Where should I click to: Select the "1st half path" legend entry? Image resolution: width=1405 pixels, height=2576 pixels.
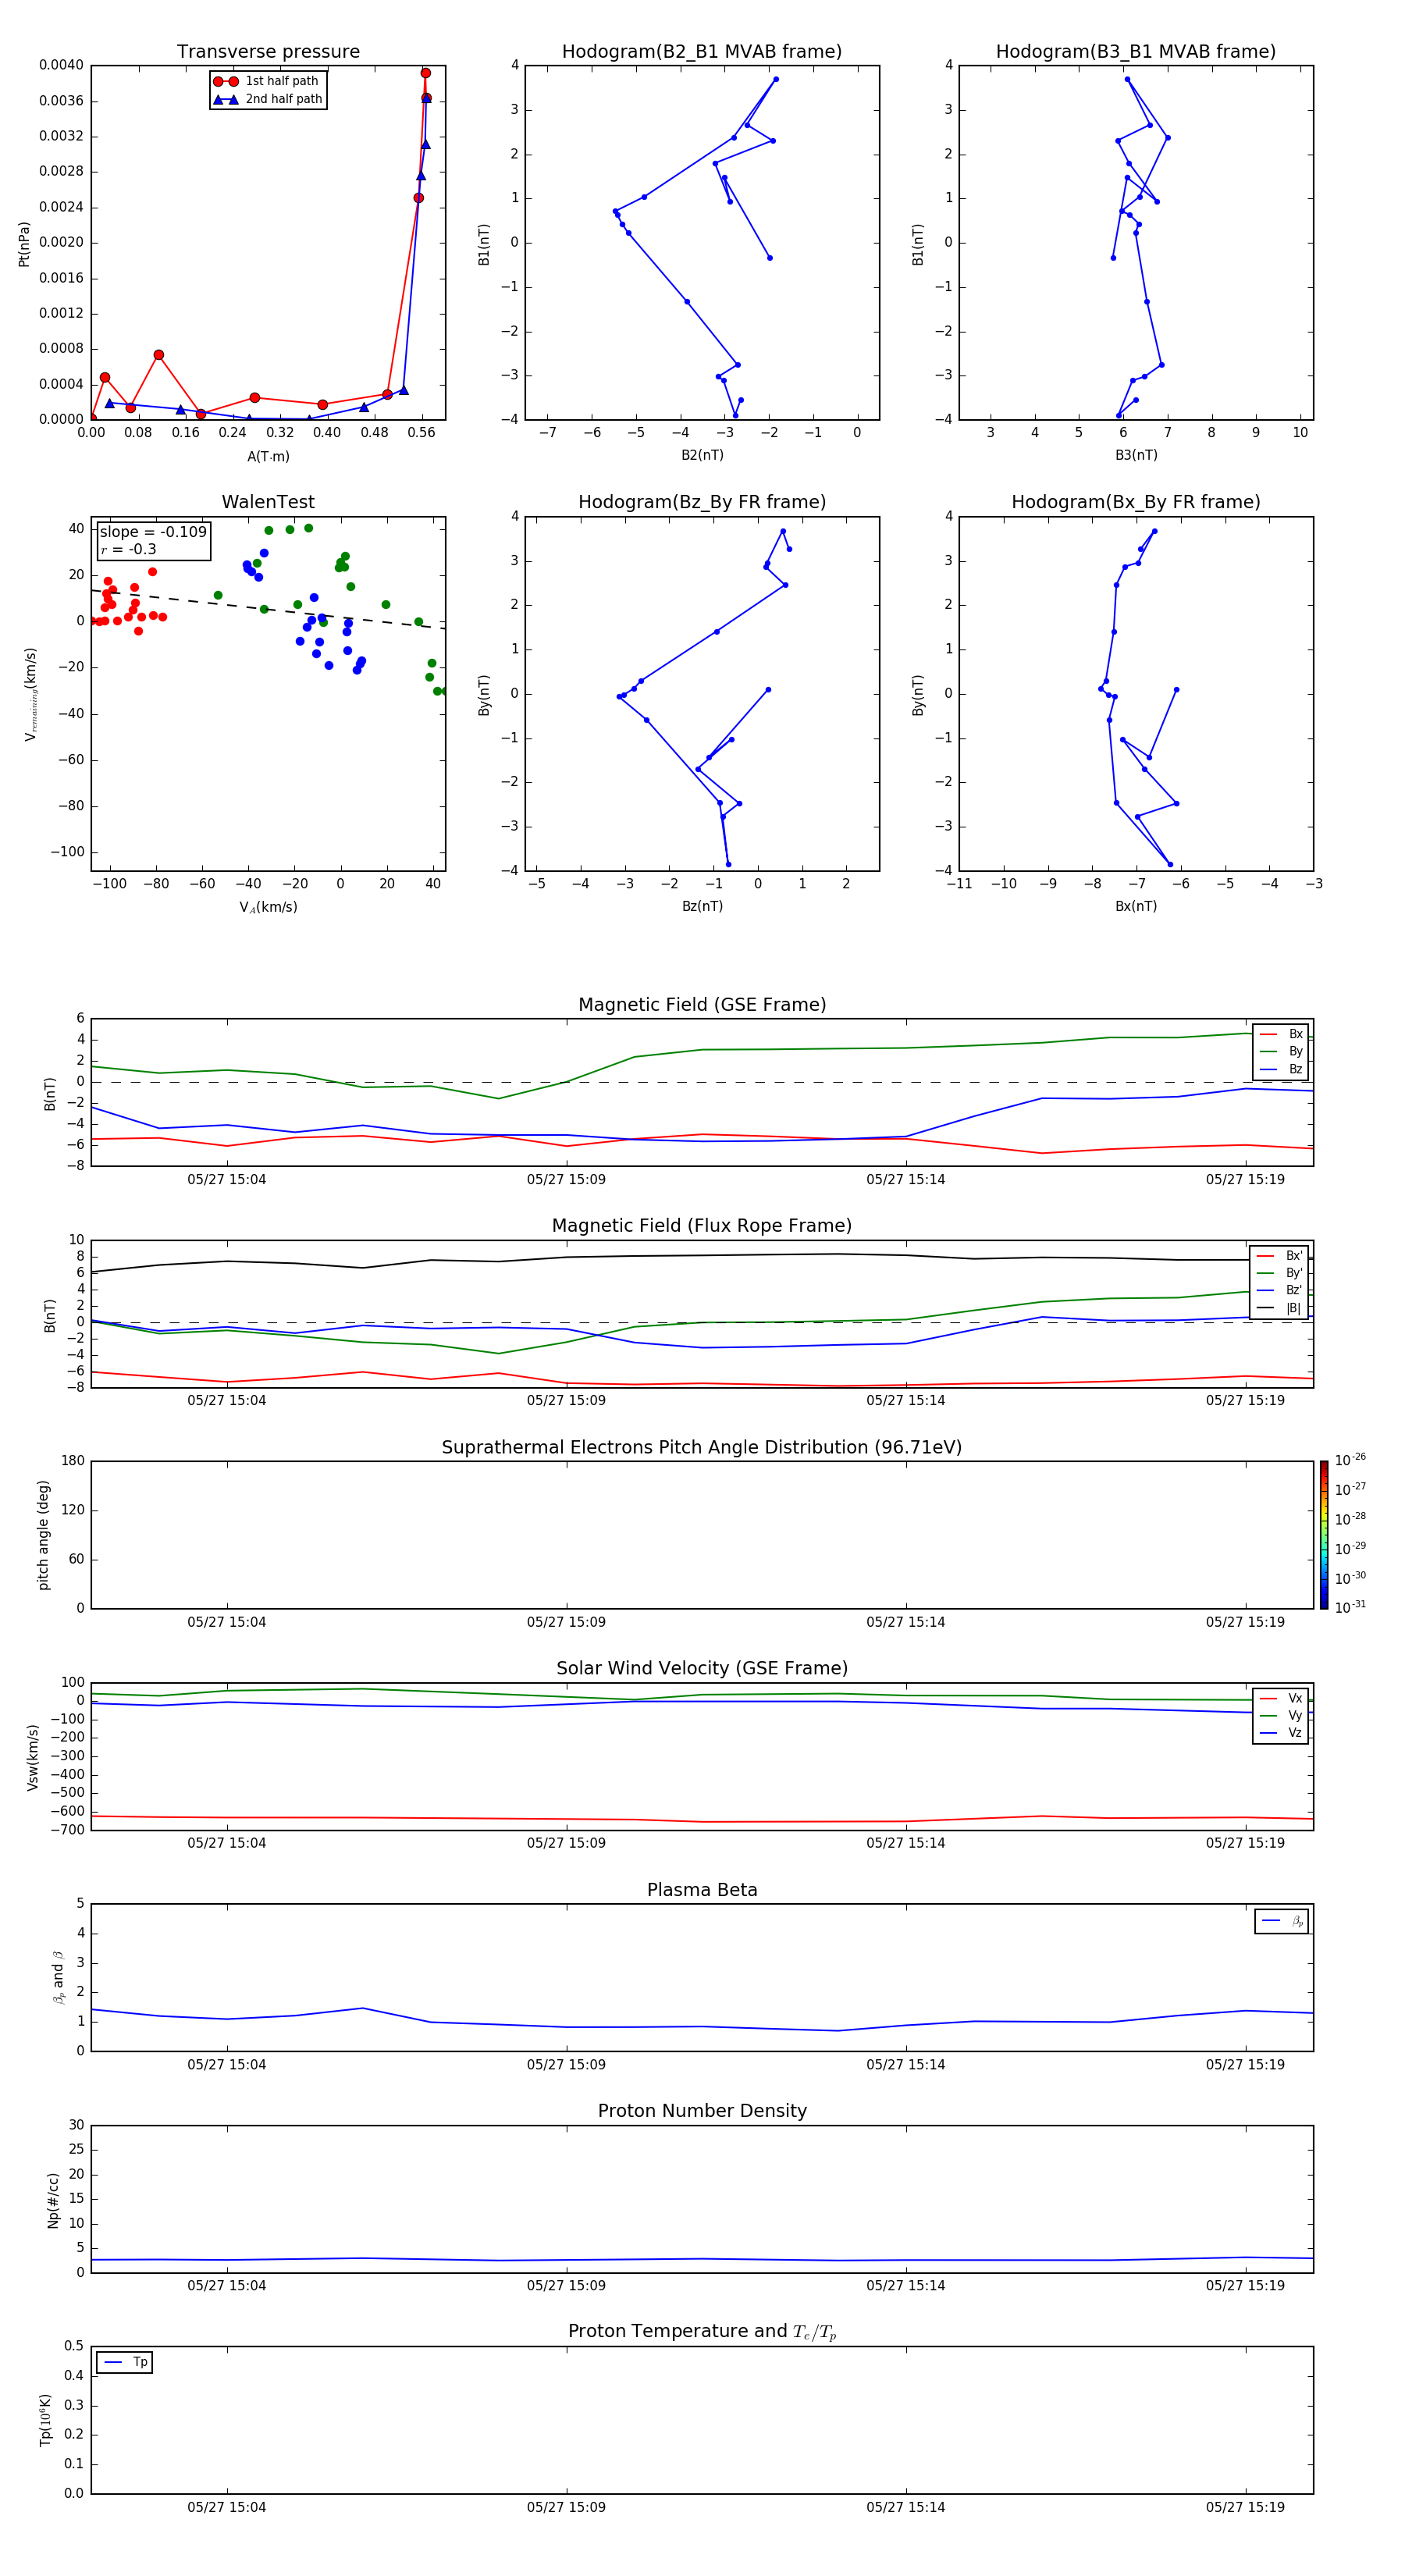[267, 81]
